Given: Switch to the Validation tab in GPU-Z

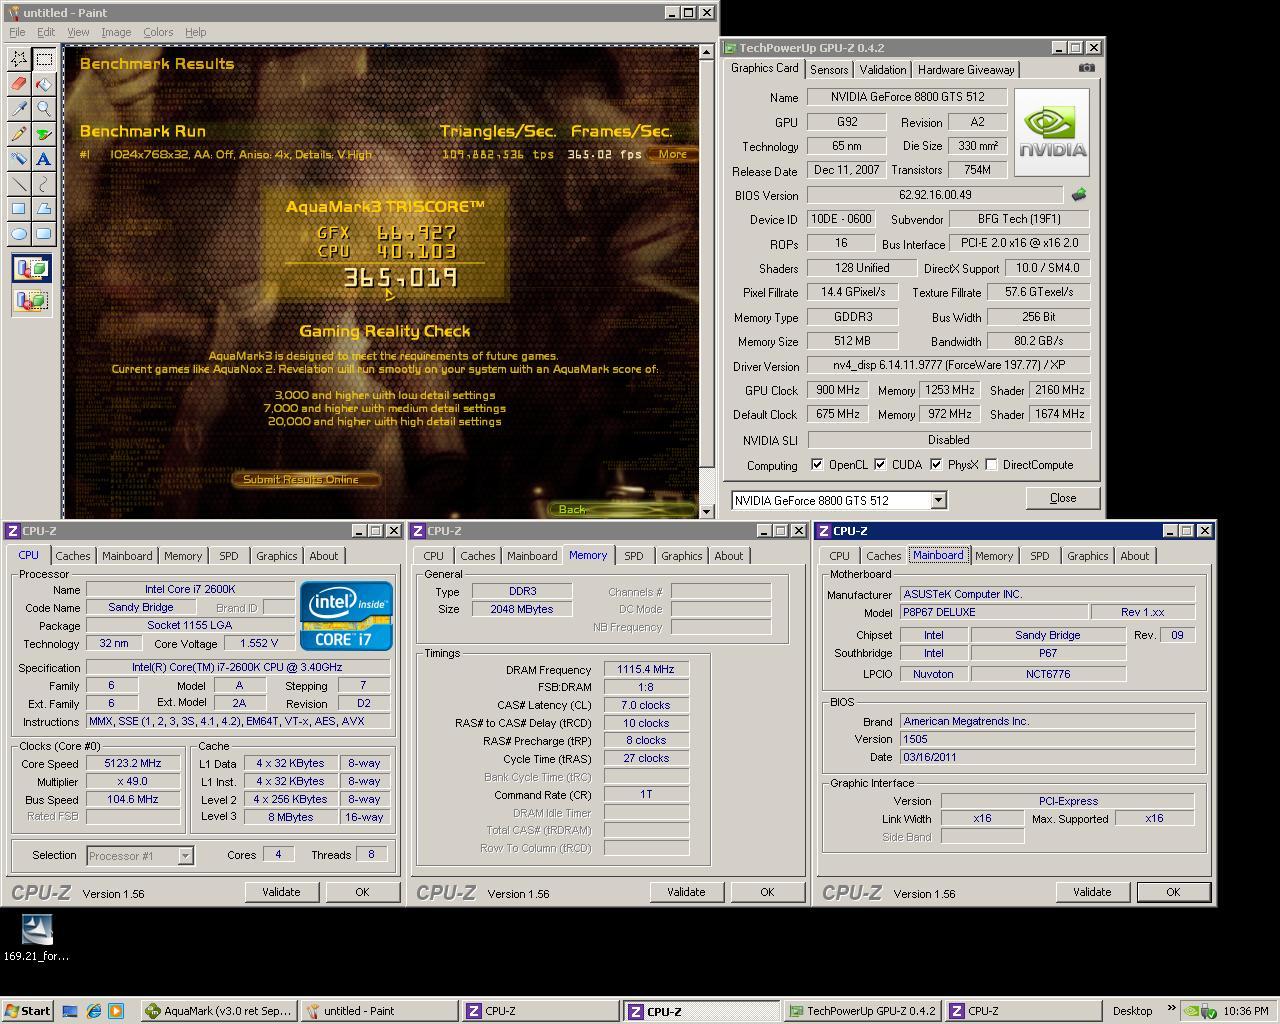Looking at the screenshot, I should click(x=882, y=70).
